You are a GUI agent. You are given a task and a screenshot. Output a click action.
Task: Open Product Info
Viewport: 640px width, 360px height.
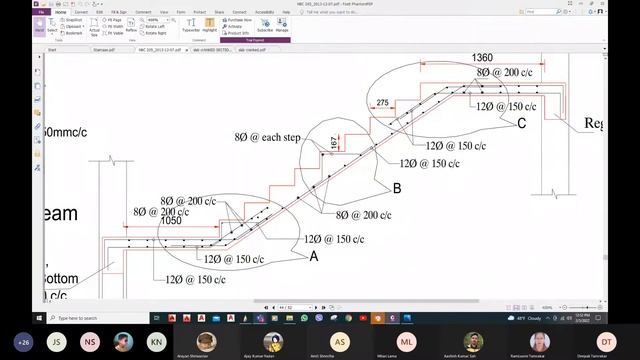click(236, 33)
